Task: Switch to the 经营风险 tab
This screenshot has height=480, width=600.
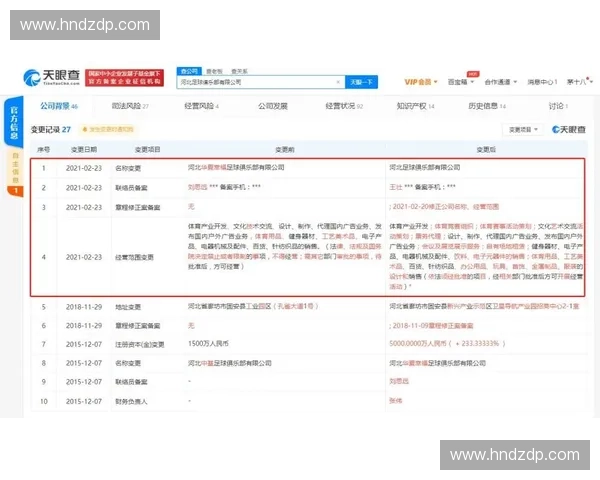Action: click(201, 106)
